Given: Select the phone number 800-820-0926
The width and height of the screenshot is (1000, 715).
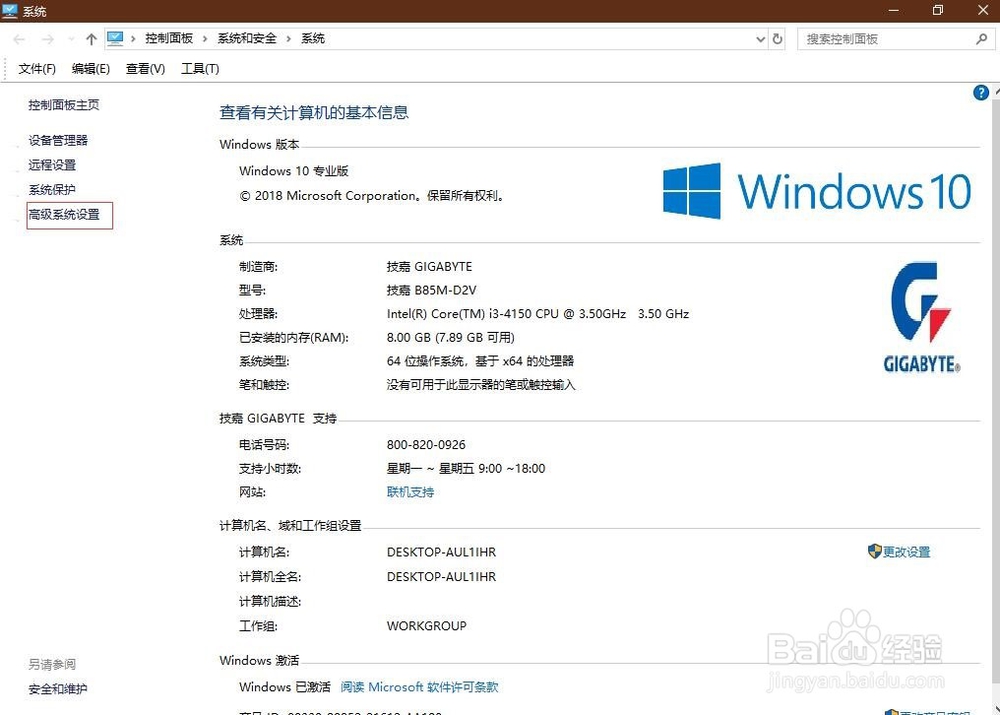Looking at the screenshot, I should (x=426, y=445).
